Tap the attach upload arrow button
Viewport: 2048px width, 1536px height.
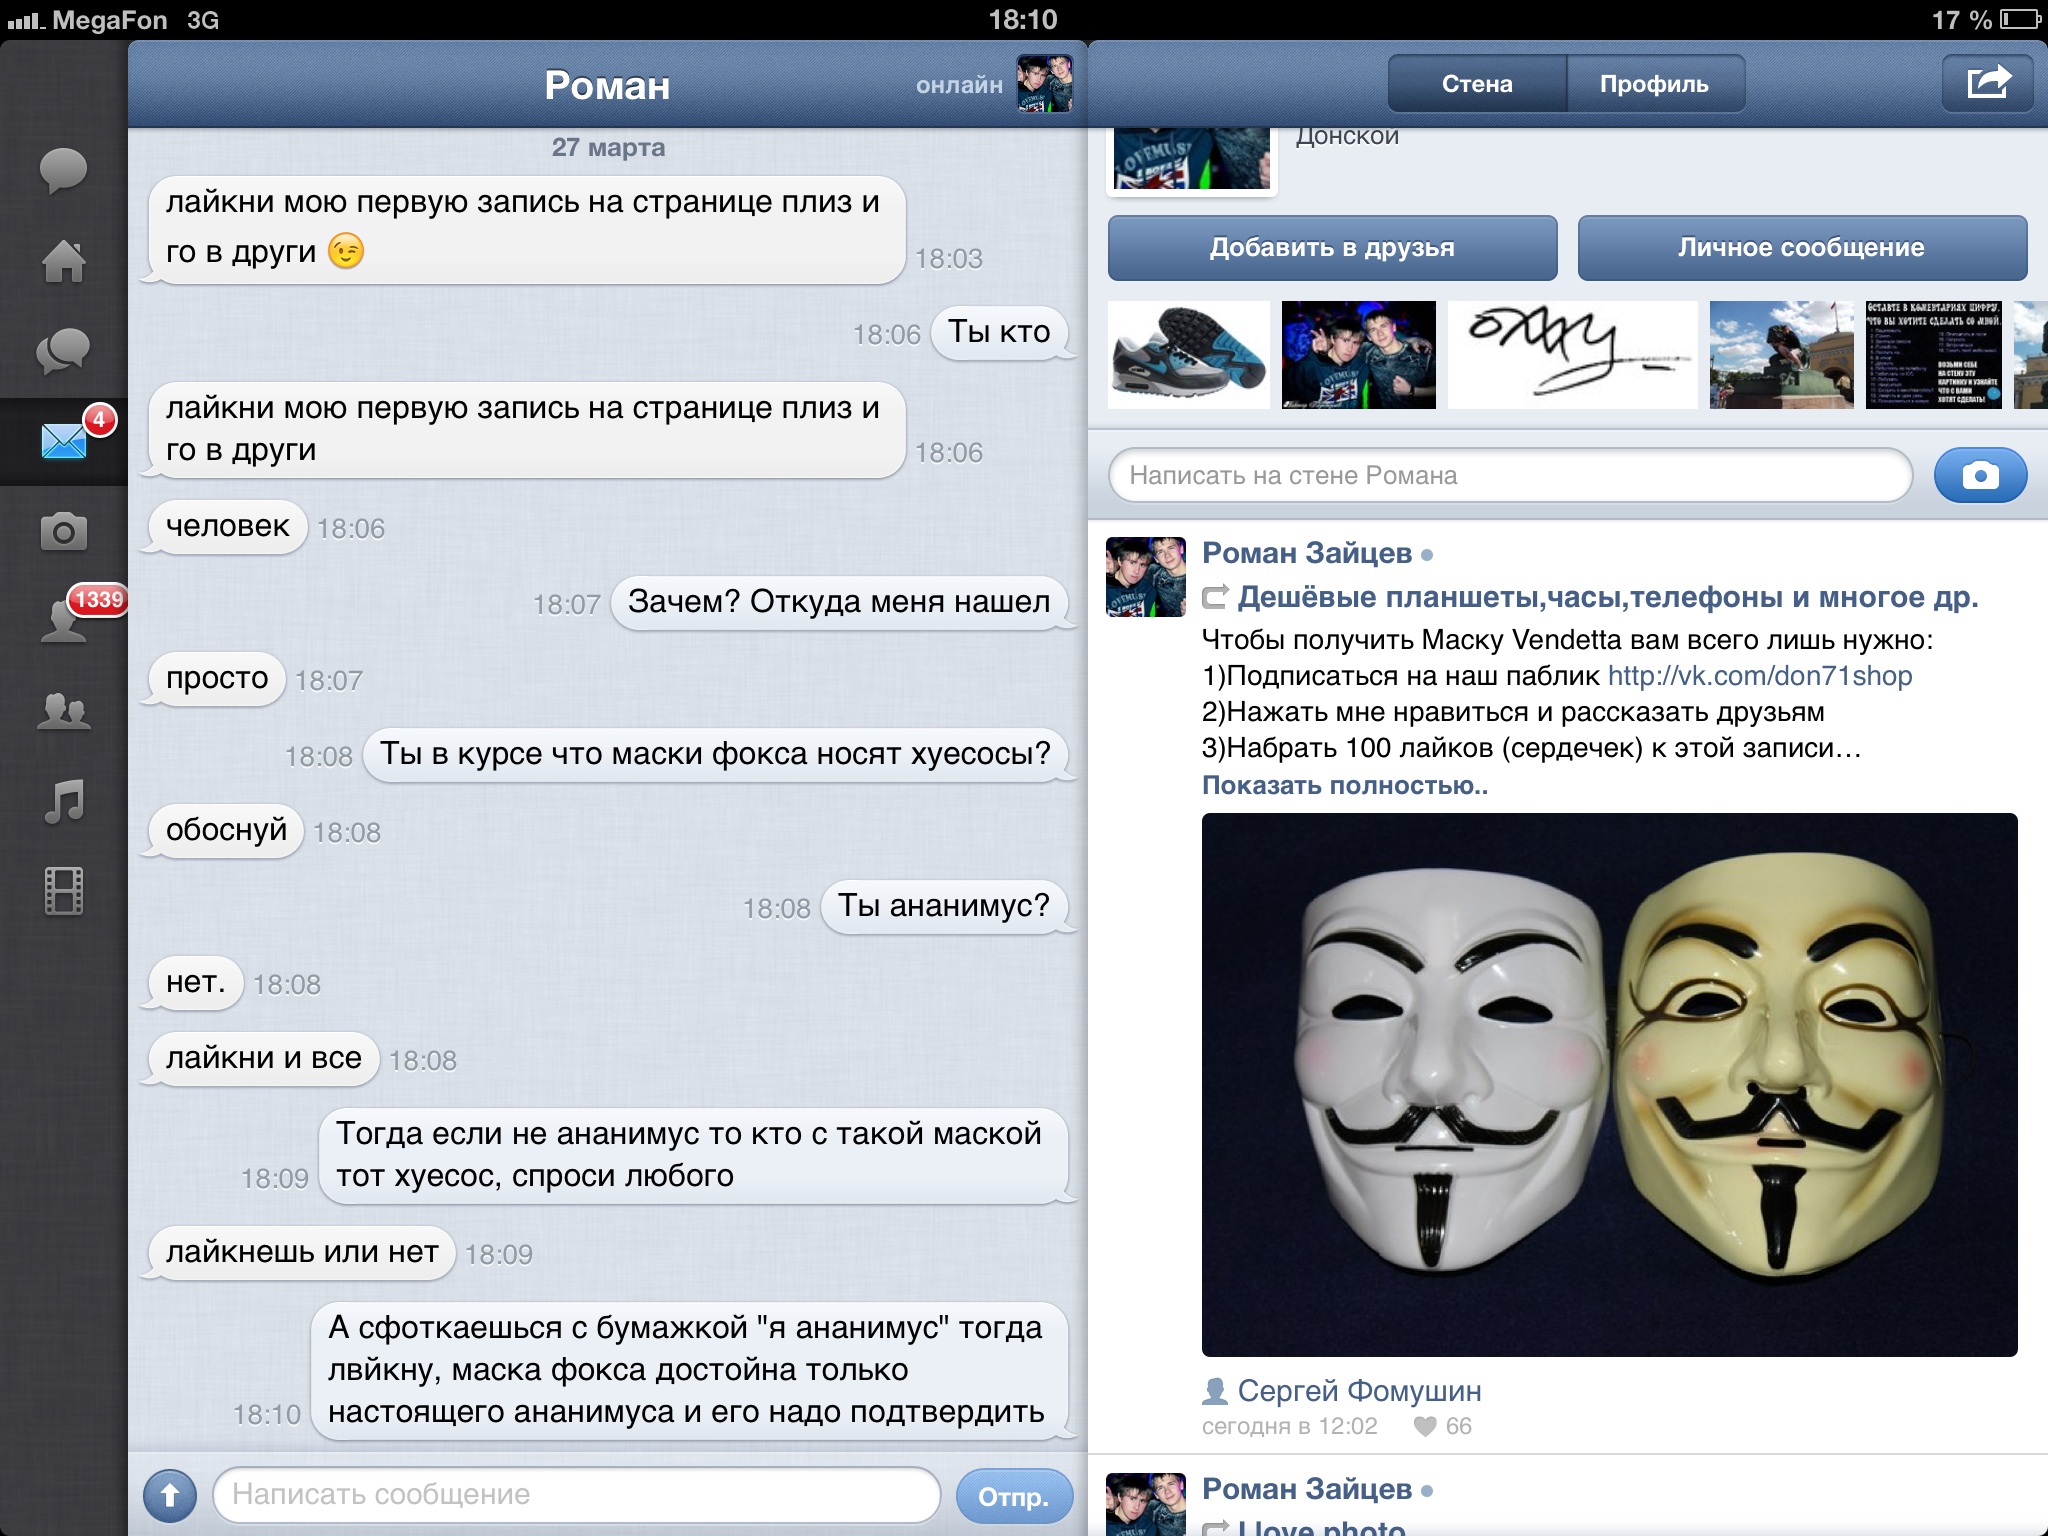tap(170, 1495)
